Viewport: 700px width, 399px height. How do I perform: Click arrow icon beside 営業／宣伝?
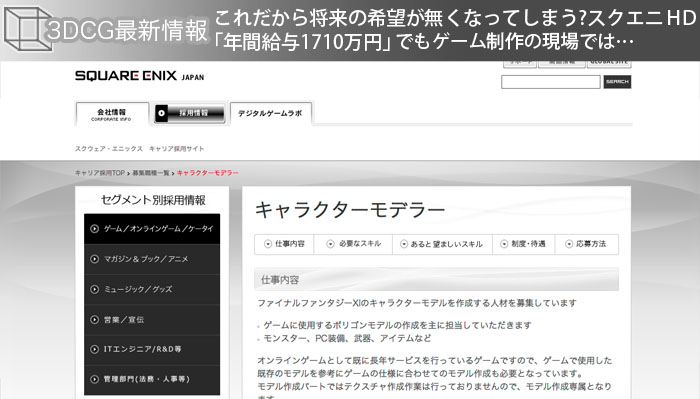coord(94,320)
